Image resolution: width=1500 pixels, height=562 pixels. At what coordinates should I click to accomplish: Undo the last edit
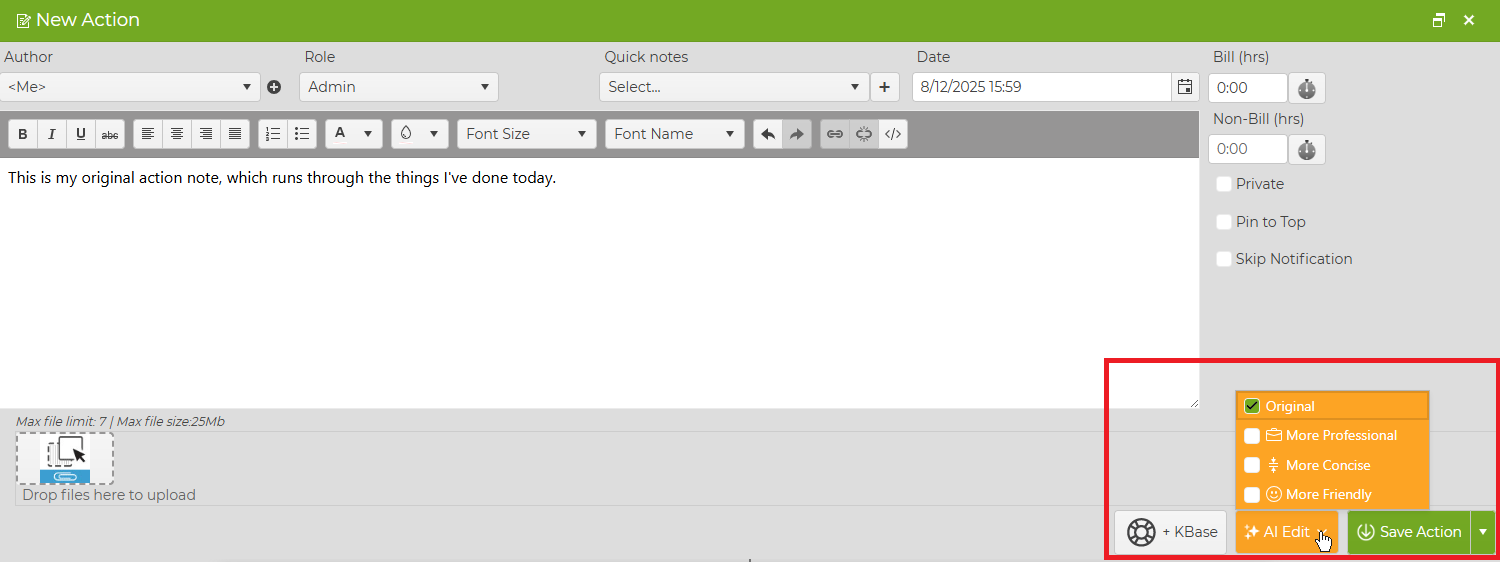click(768, 134)
